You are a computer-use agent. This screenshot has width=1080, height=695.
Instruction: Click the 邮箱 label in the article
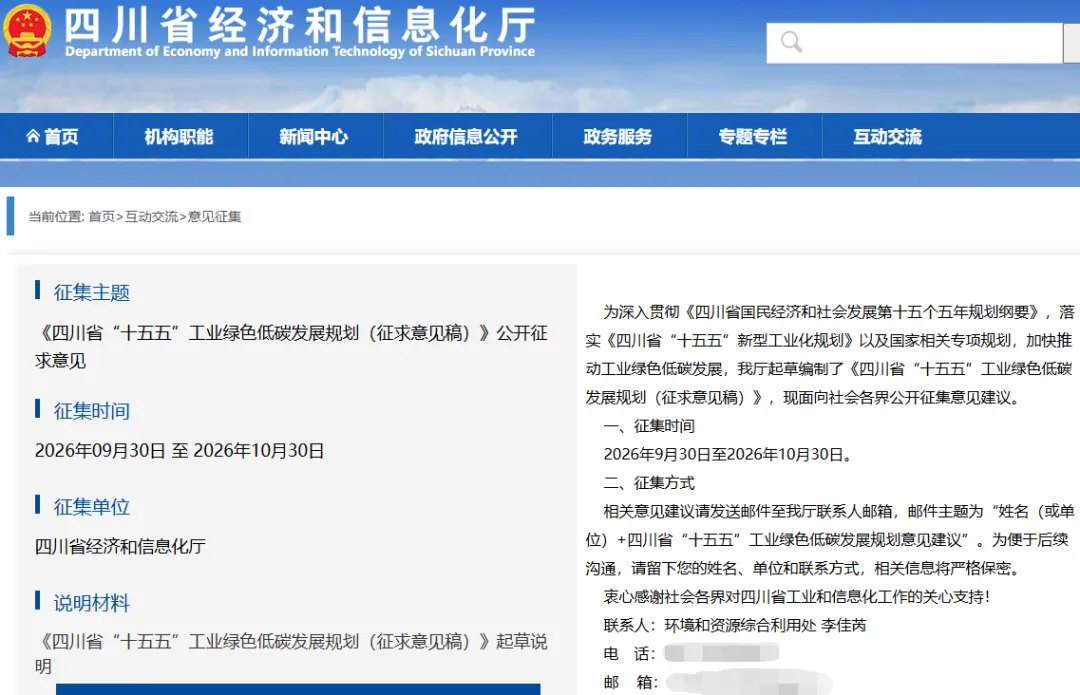tap(630, 682)
